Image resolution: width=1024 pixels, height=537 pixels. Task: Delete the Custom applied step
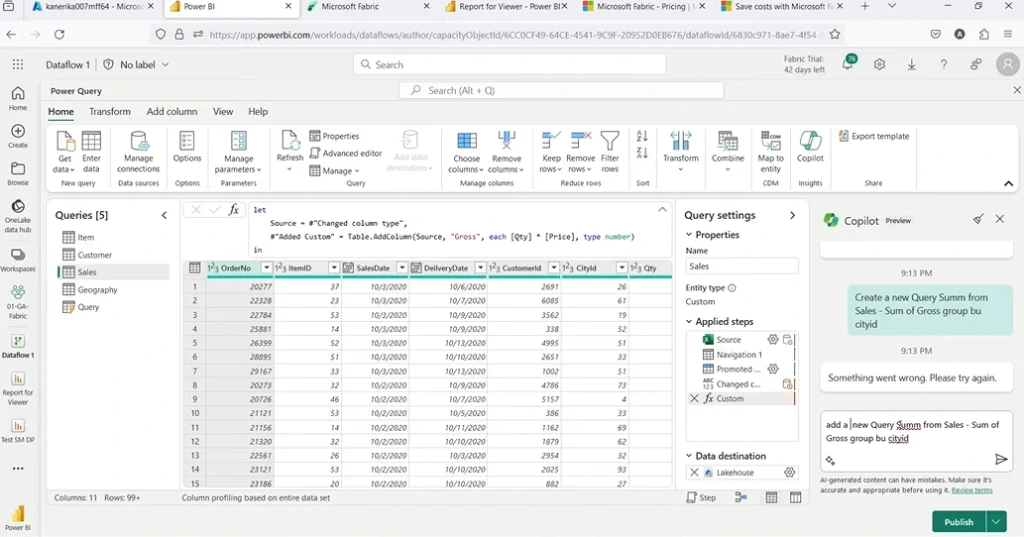(x=694, y=399)
